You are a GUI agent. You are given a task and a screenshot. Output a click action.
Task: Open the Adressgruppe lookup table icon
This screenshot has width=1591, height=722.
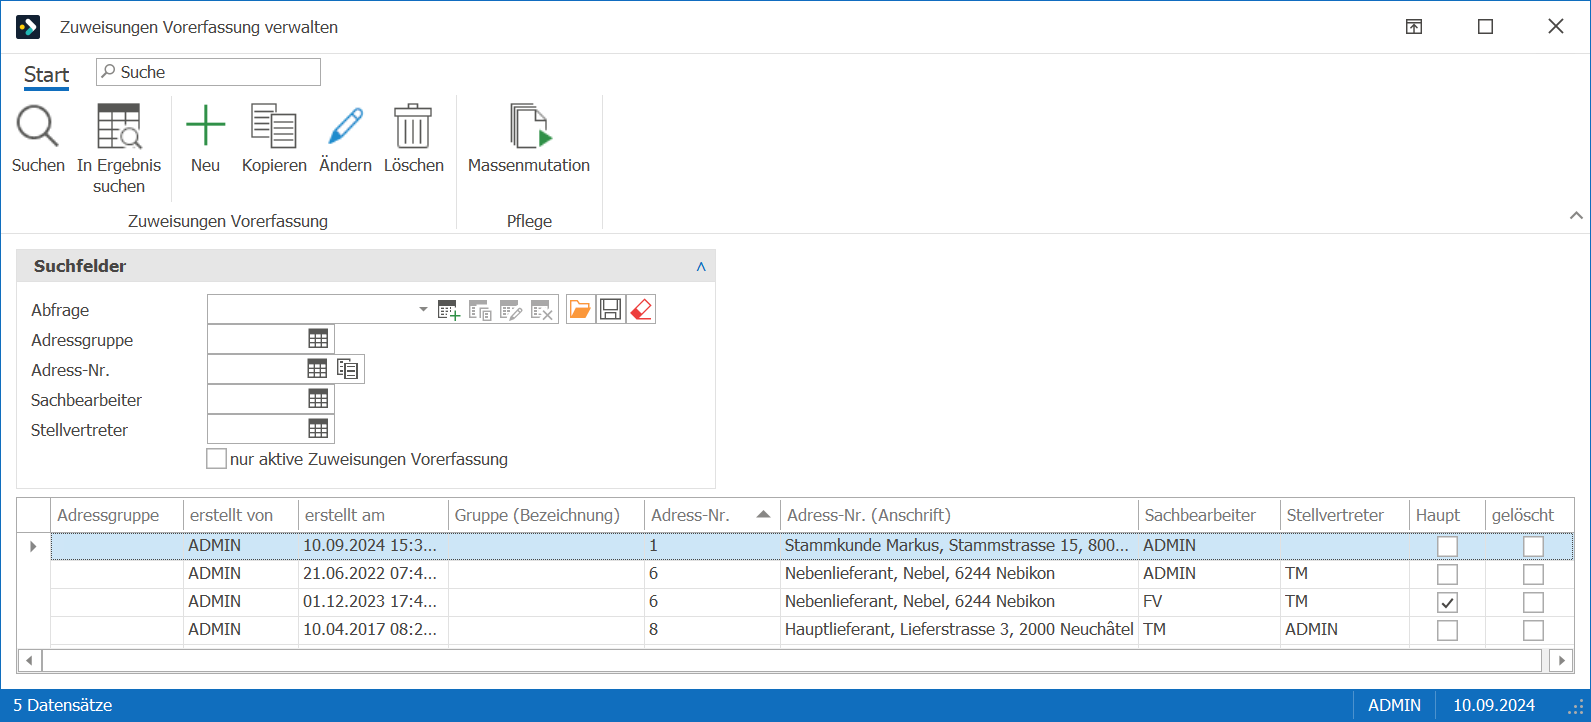[x=318, y=339]
